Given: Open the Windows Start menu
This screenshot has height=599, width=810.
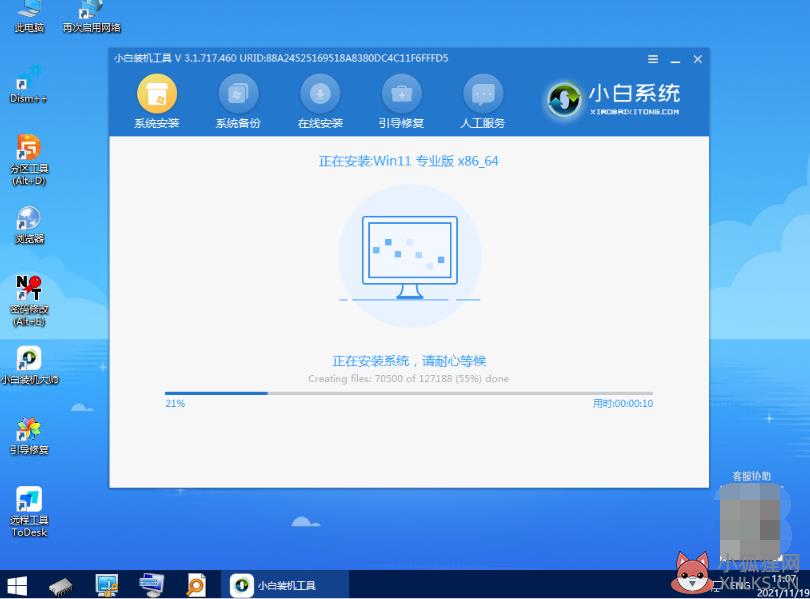Looking at the screenshot, I should pyautogui.click(x=17, y=586).
